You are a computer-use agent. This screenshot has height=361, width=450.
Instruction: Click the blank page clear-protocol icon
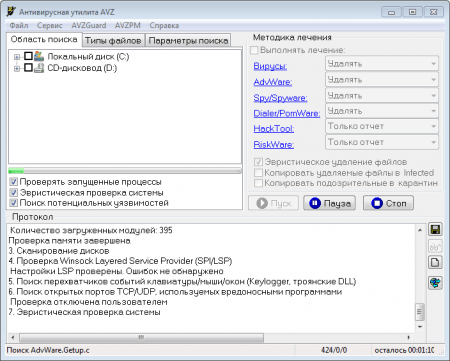pyautogui.click(x=435, y=262)
